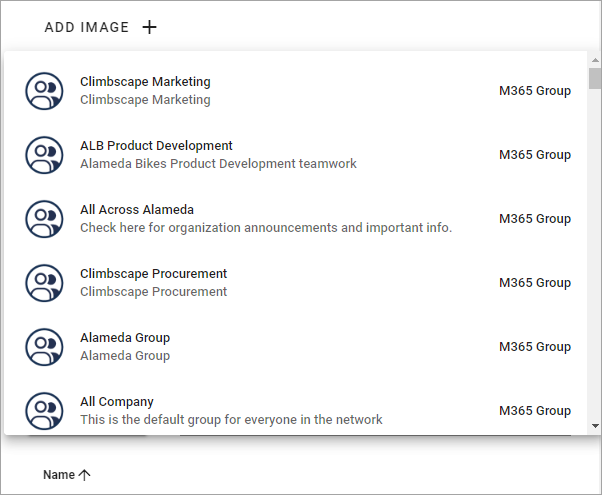Click the ALB Product Development group avatar icon
Screen dimensions: 602x495
click(45, 155)
